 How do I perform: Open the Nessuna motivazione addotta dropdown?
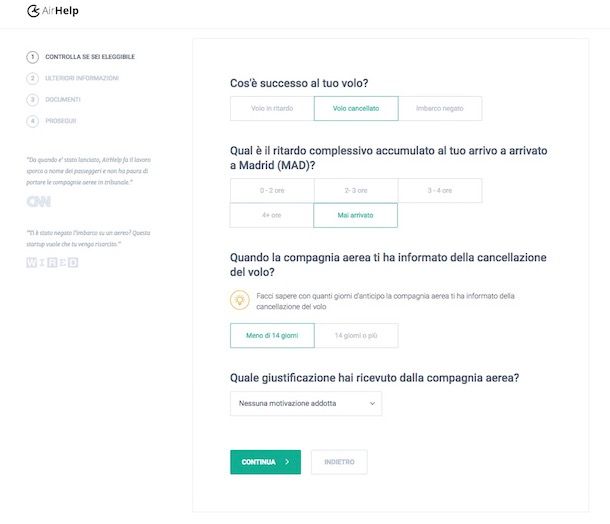[x=306, y=403]
